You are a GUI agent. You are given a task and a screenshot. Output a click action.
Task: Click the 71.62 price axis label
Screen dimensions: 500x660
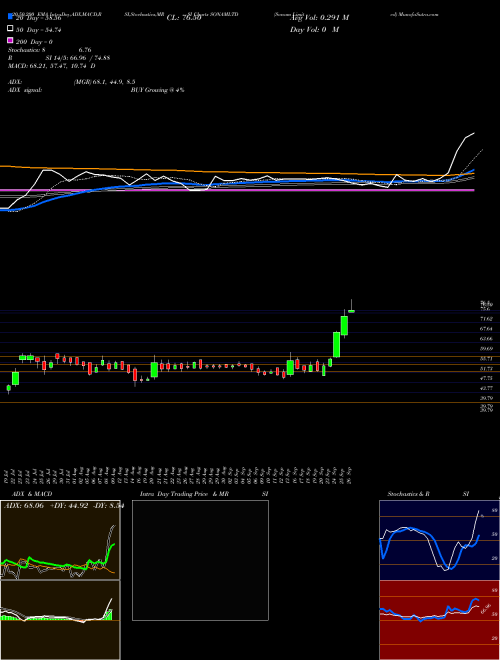coord(486,319)
